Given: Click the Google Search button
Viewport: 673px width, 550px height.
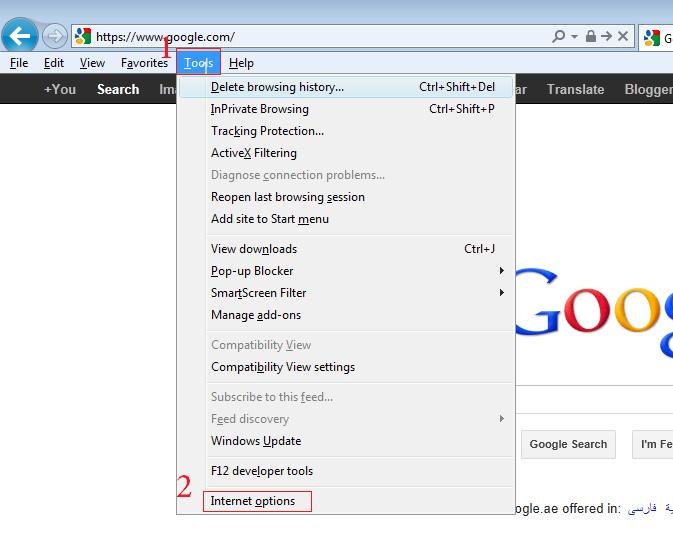Looking at the screenshot, I should tap(568, 444).
